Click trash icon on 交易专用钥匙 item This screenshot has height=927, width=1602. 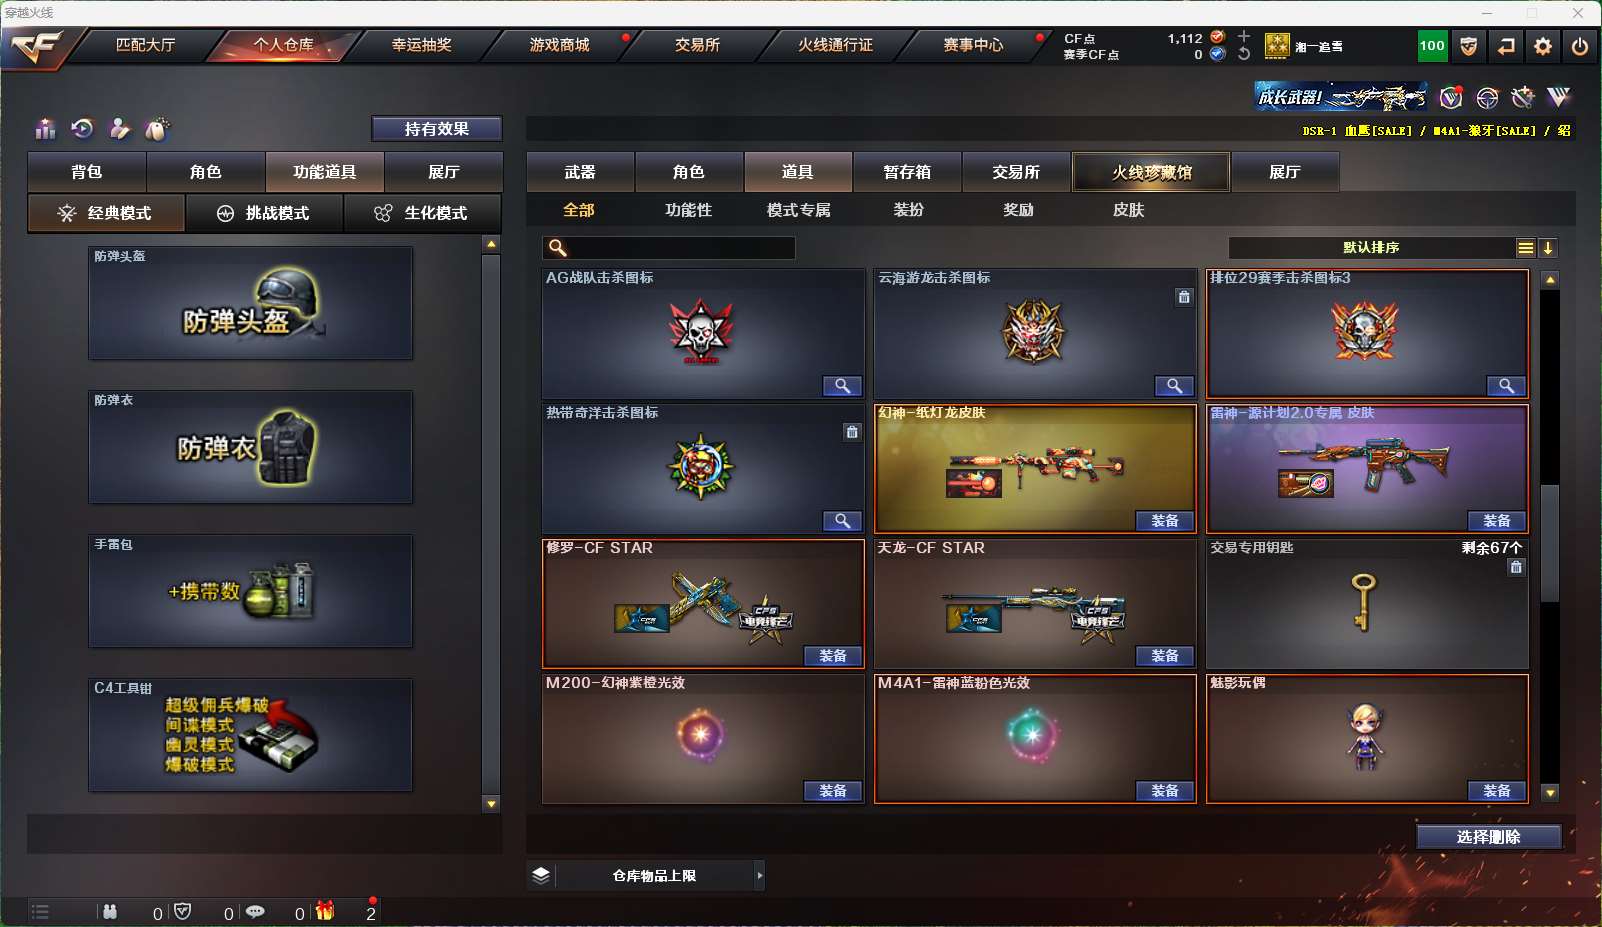(1516, 567)
